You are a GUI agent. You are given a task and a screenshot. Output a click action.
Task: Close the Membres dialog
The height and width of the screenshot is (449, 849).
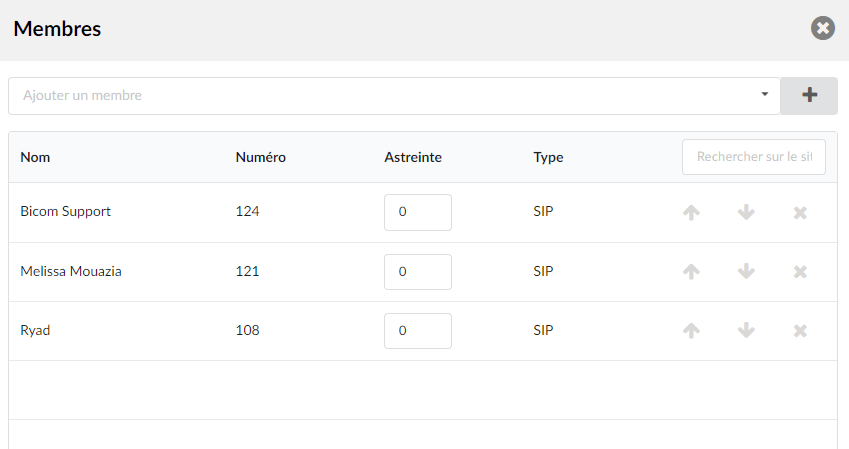pyautogui.click(x=822, y=28)
